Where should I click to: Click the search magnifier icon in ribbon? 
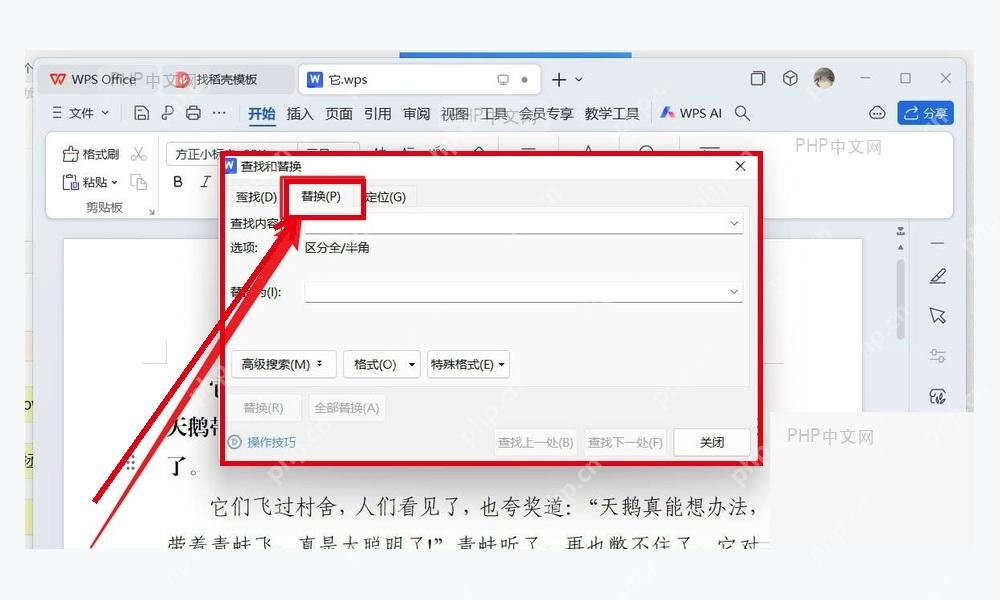(x=742, y=113)
